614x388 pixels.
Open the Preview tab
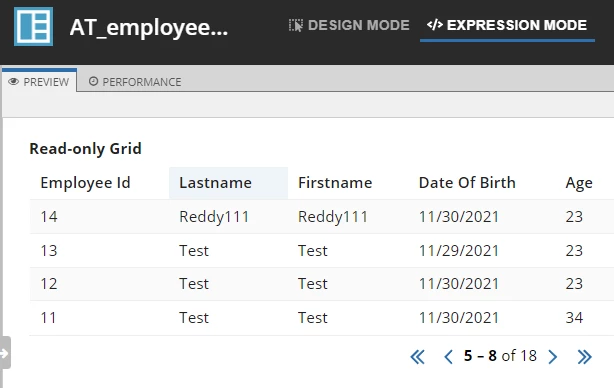[x=39, y=82]
